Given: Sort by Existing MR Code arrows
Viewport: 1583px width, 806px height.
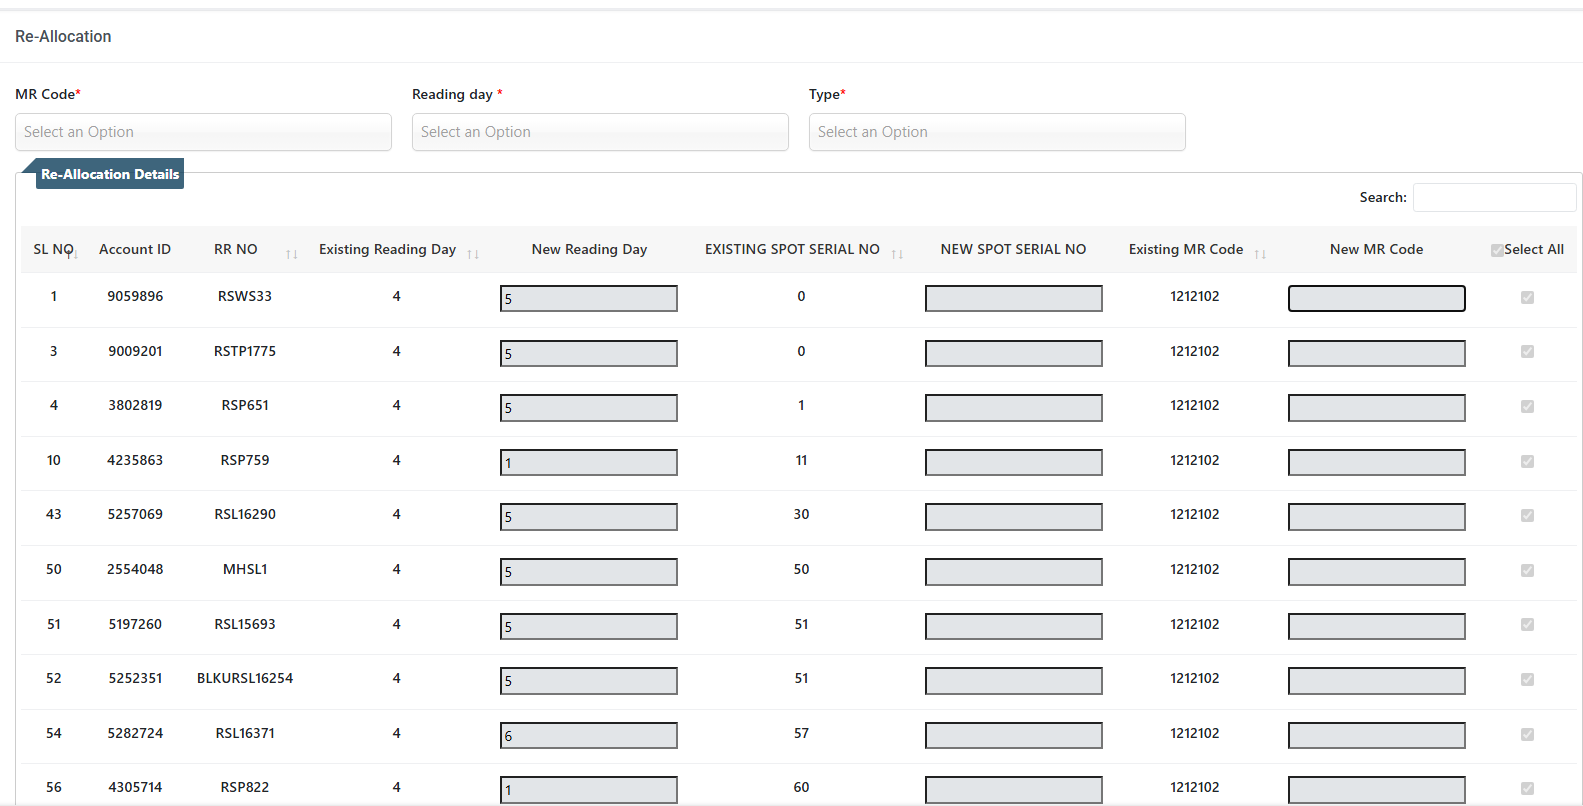Looking at the screenshot, I should point(1260,254).
